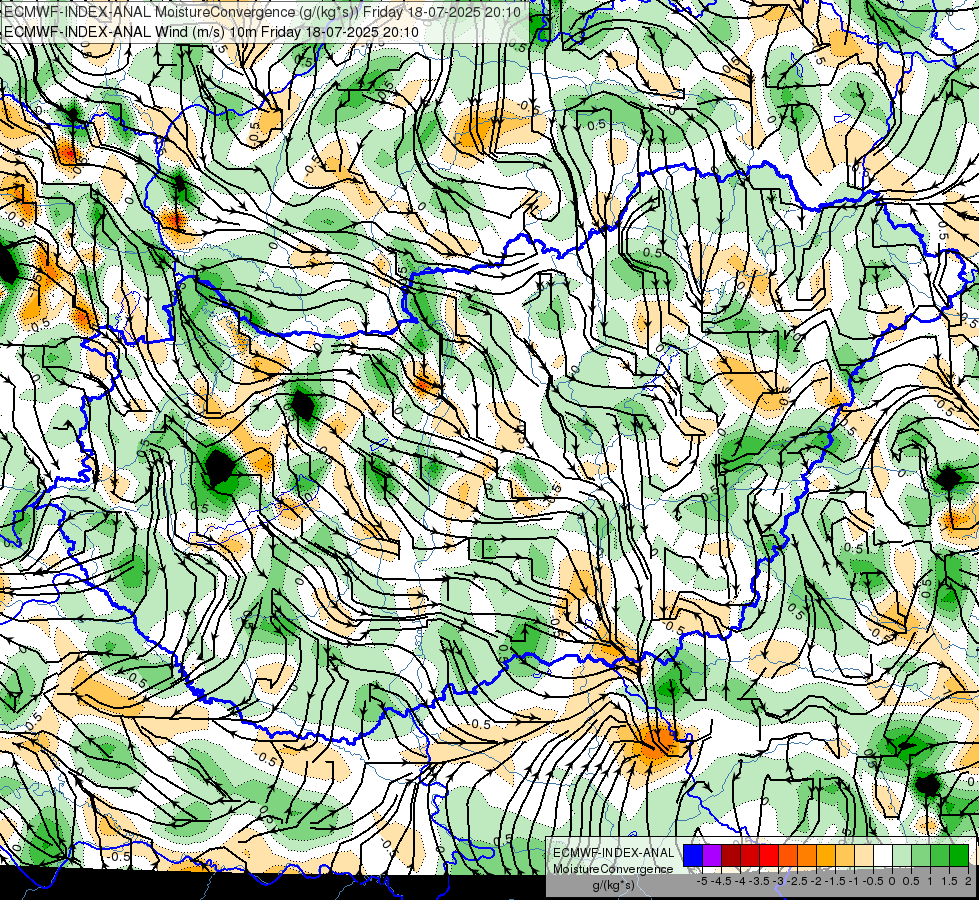Select the blue legend swatch

click(x=693, y=855)
